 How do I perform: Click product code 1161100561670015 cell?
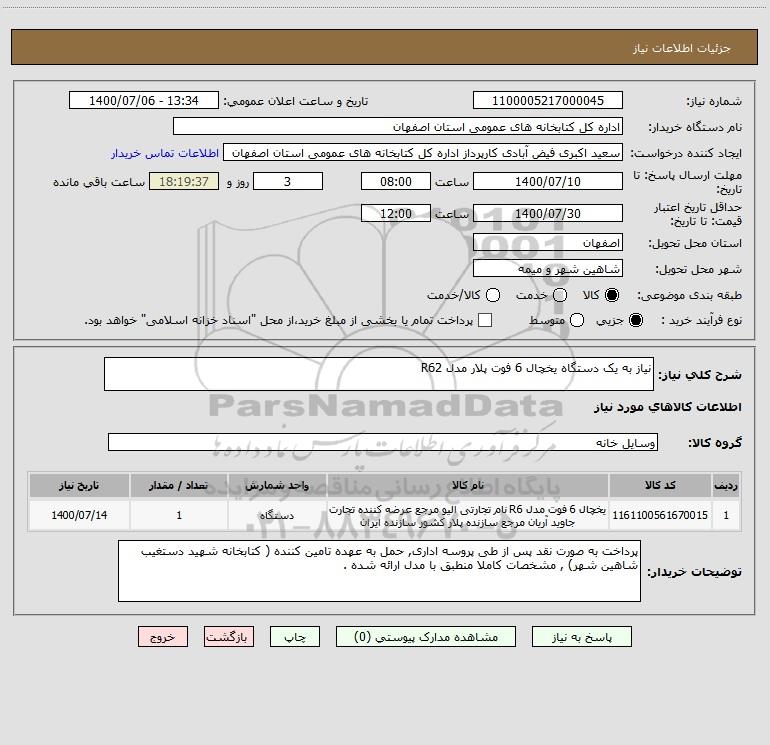click(x=660, y=515)
